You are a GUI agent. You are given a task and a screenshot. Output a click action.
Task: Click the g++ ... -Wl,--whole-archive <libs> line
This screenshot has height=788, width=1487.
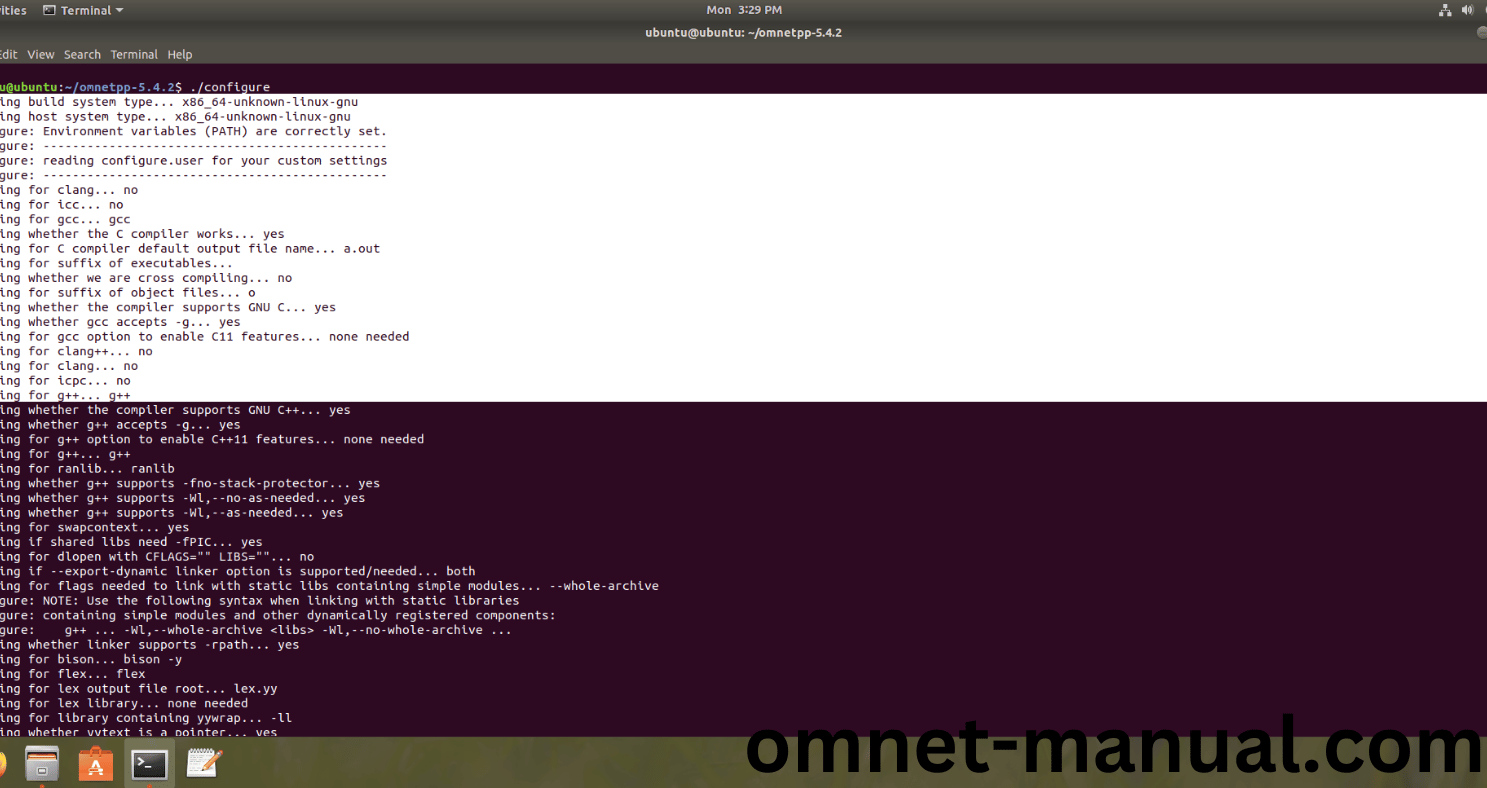256,630
